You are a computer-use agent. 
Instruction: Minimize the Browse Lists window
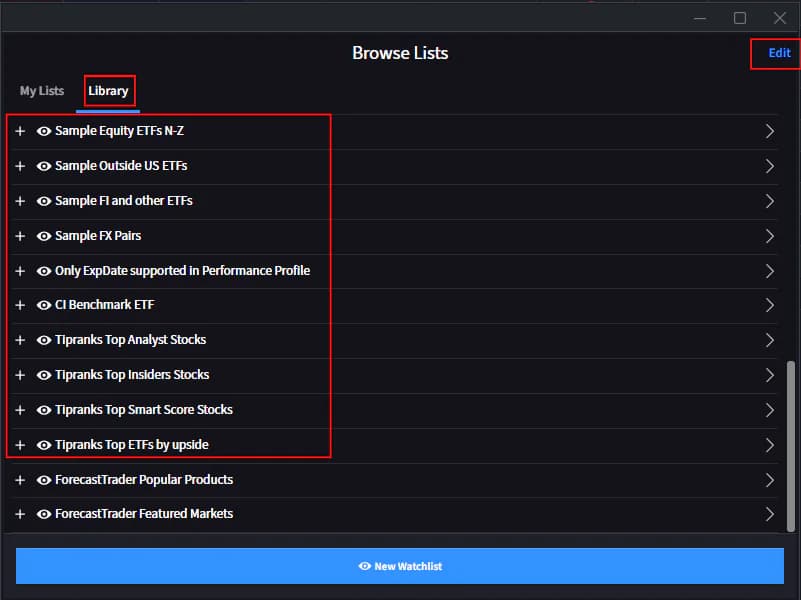click(700, 18)
